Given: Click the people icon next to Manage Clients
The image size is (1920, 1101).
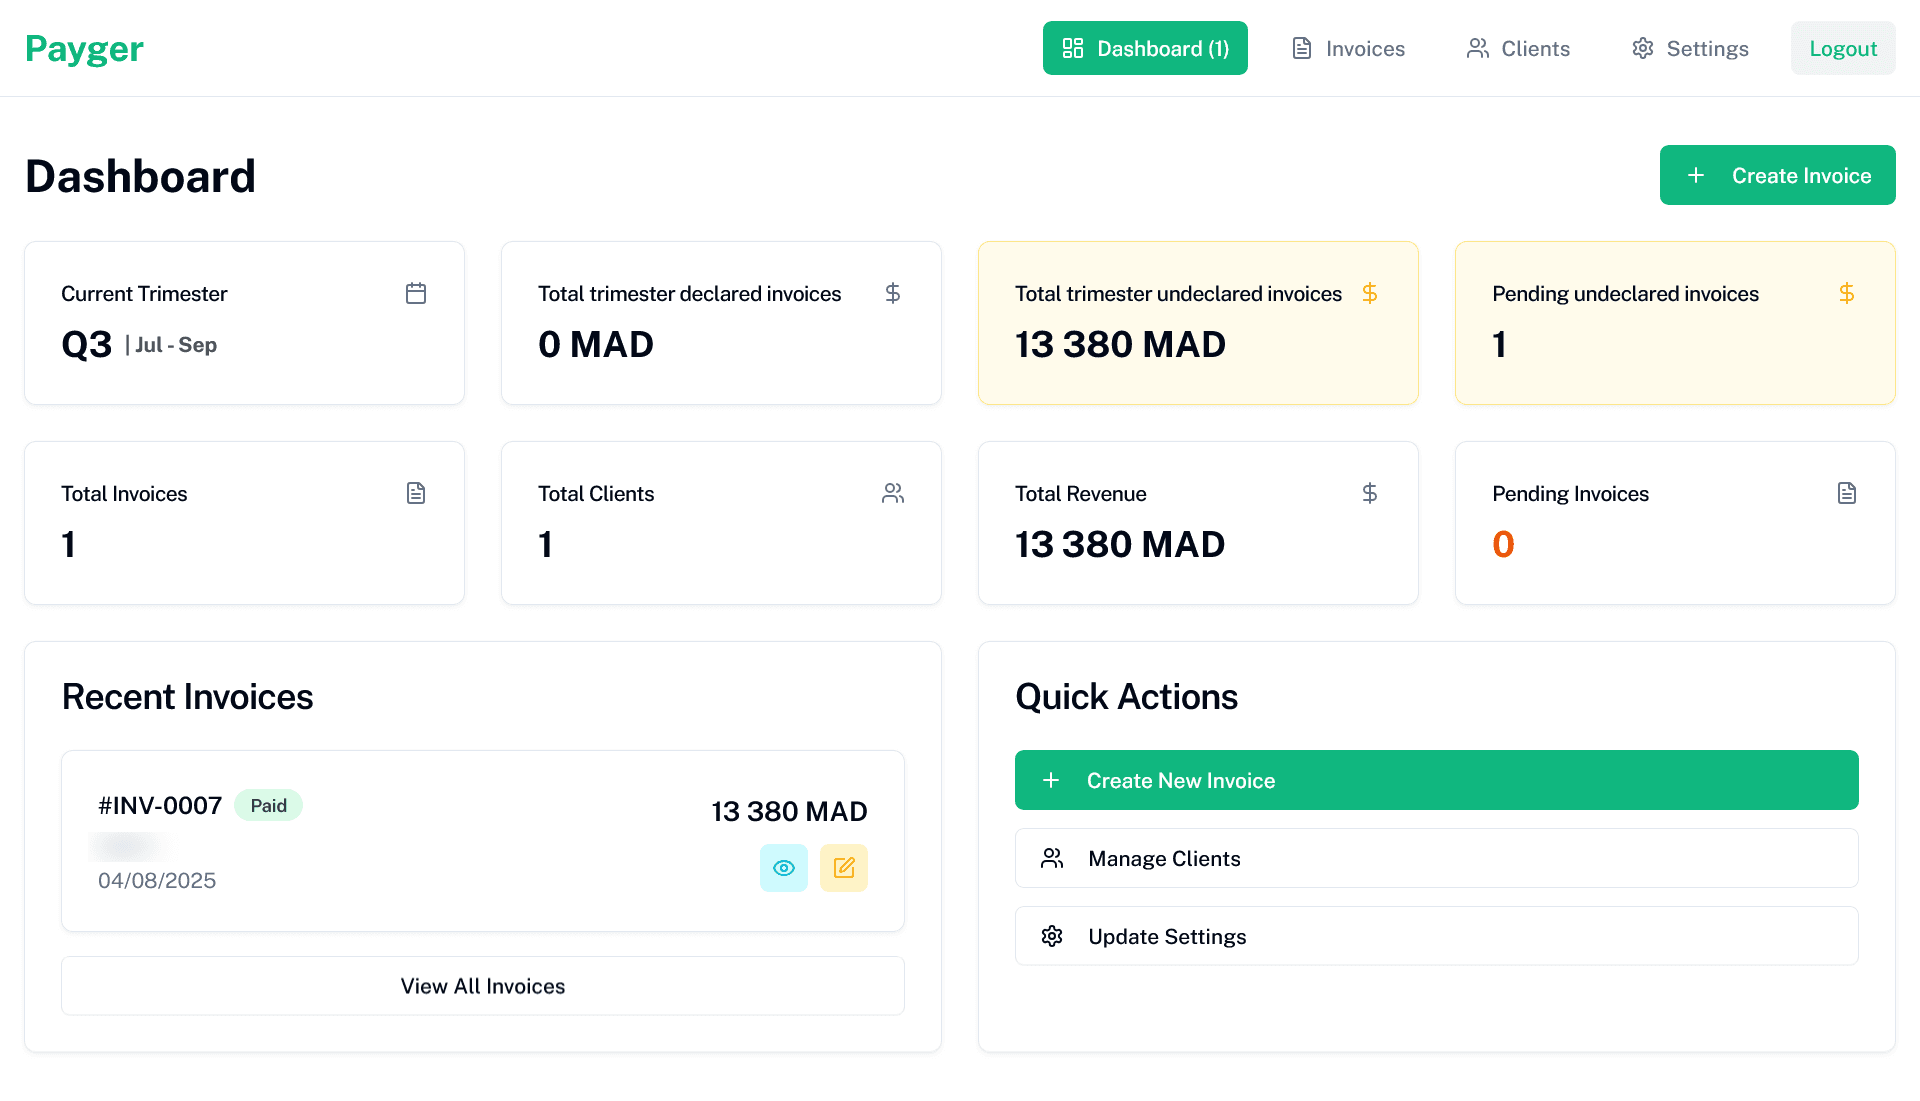Looking at the screenshot, I should (x=1051, y=858).
